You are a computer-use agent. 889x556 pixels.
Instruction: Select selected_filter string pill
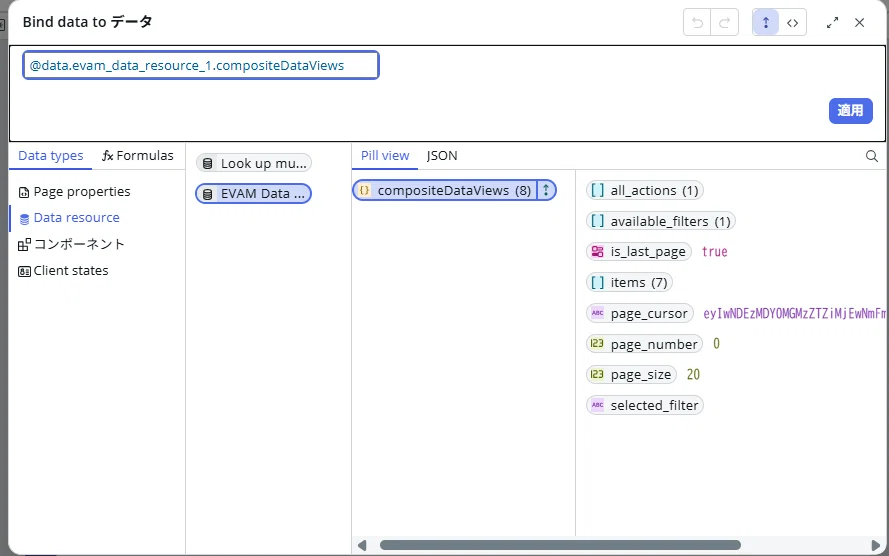click(x=645, y=405)
